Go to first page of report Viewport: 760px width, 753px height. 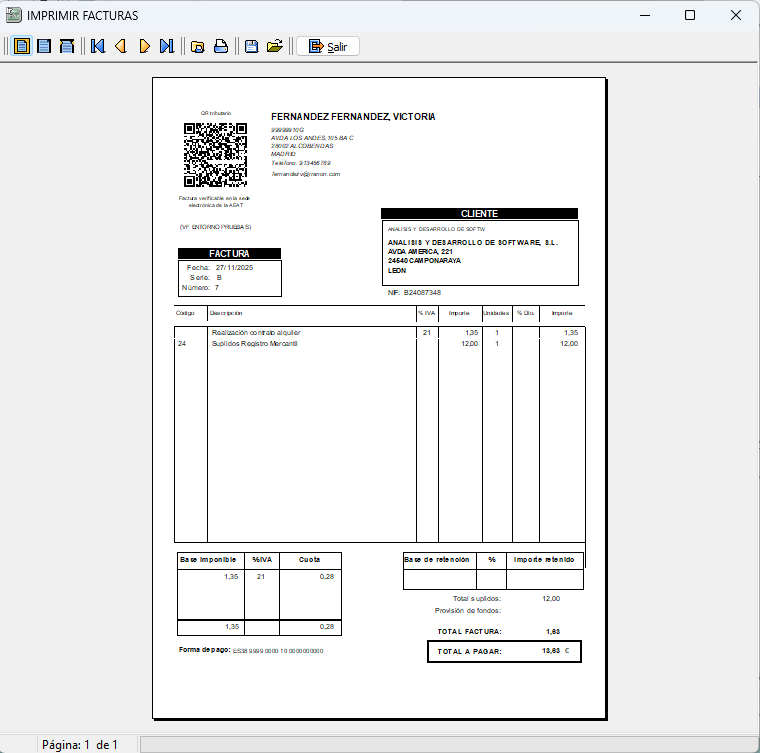[x=98, y=46]
